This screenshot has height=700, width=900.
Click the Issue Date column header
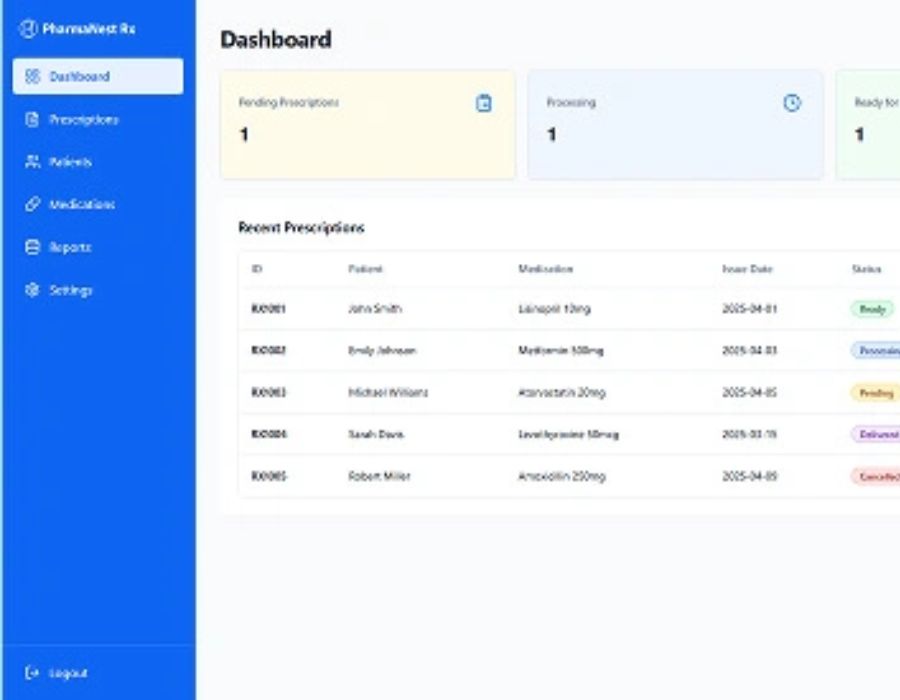[747, 269]
